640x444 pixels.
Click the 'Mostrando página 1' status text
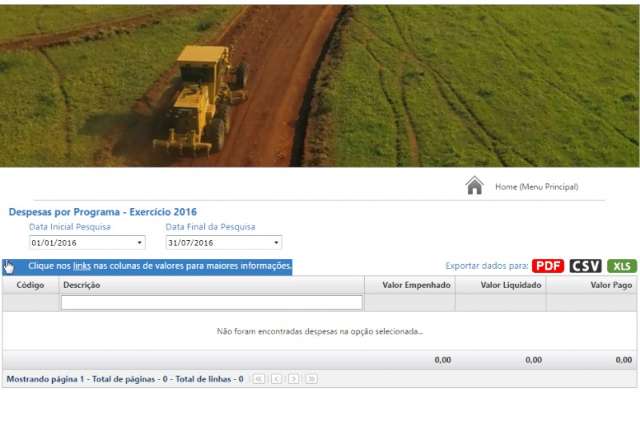[x=125, y=379]
